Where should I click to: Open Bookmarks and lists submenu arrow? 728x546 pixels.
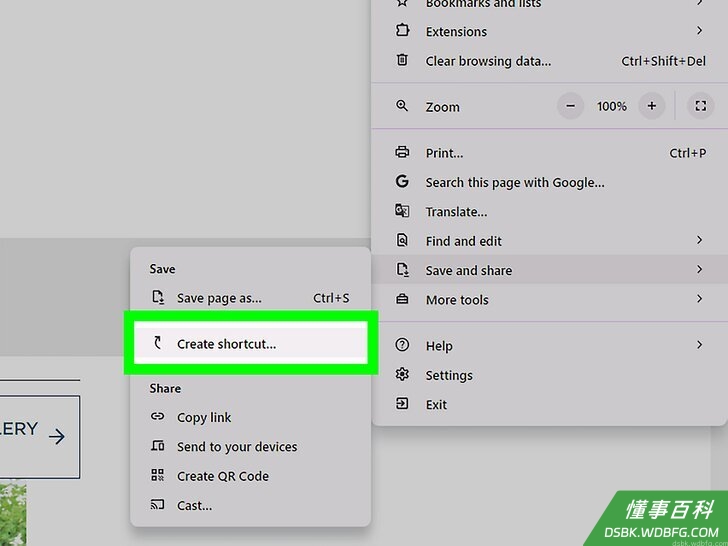tap(699, 3)
